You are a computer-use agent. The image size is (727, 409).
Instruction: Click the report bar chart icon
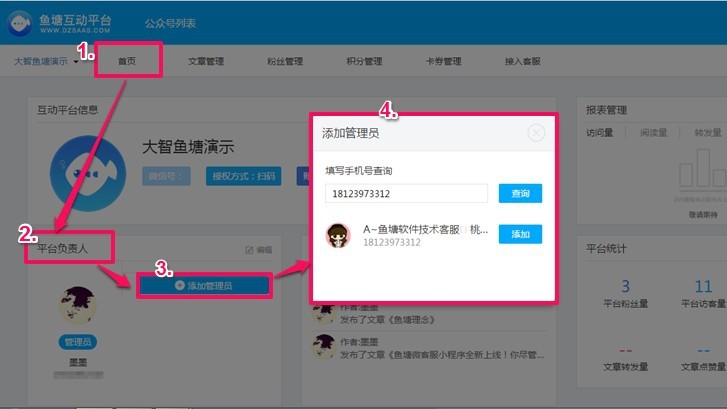[x=702, y=181]
